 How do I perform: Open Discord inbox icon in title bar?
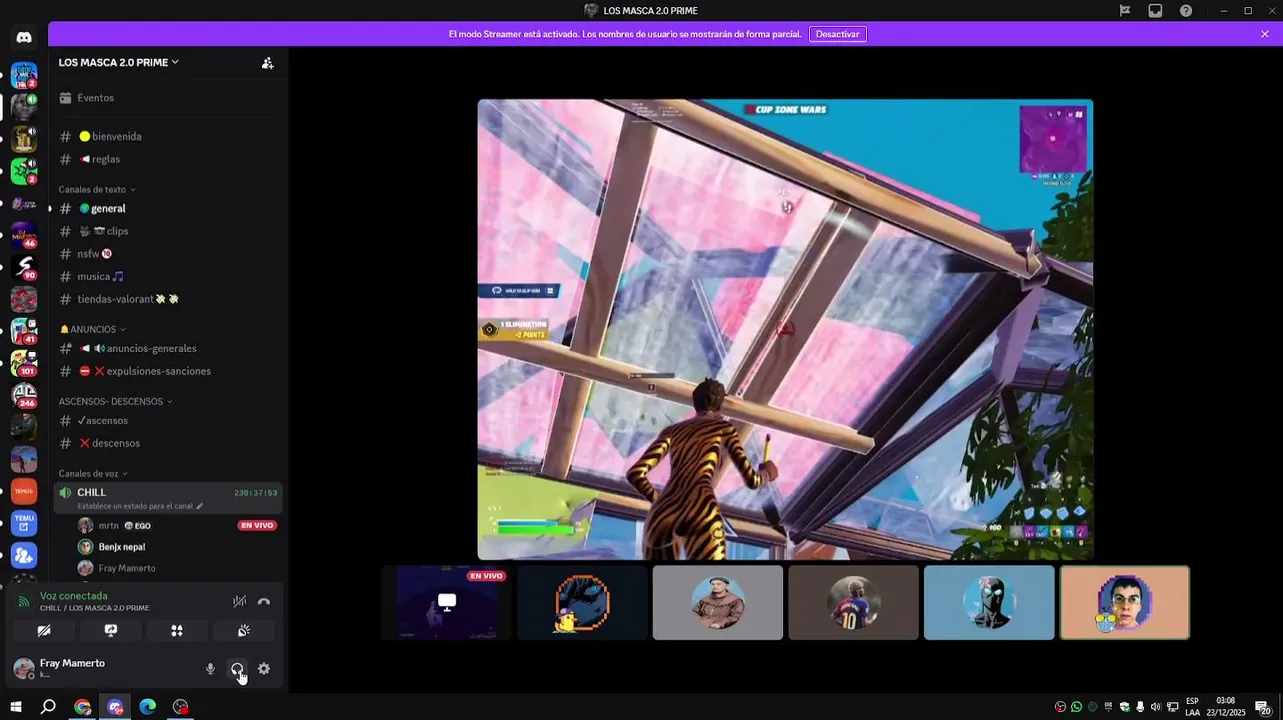click(x=1155, y=11)
